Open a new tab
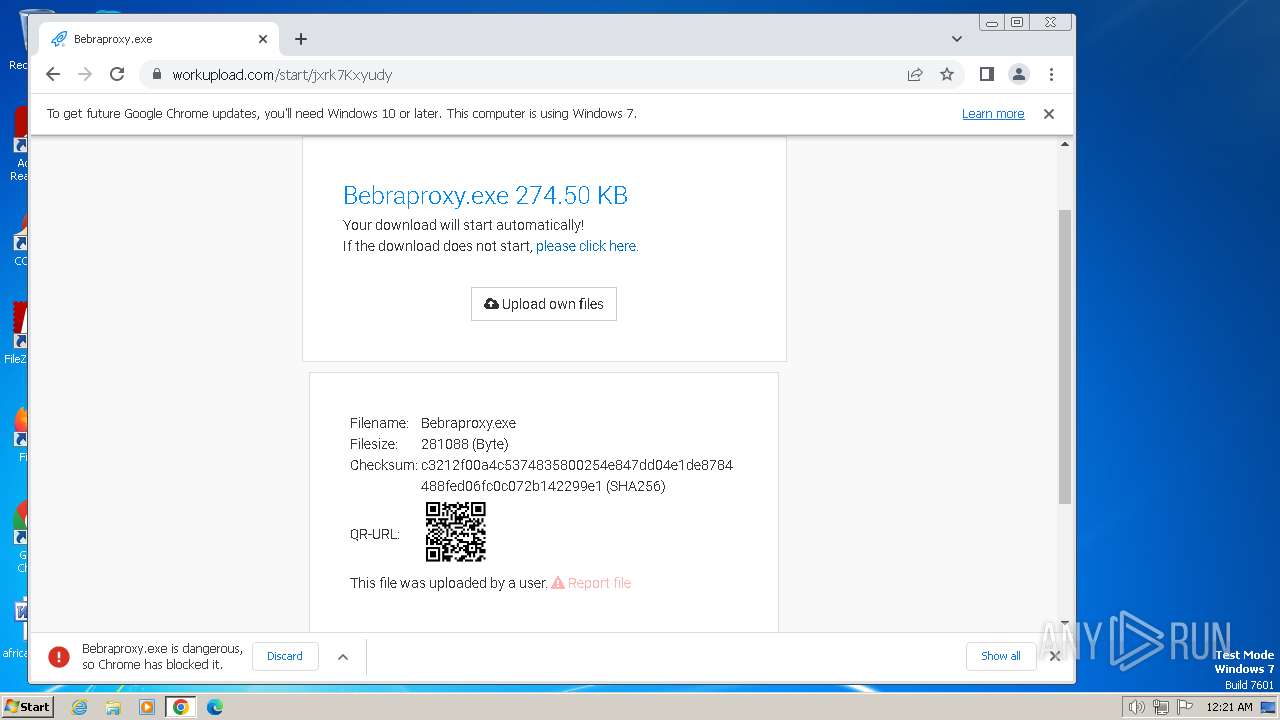 (301, 39)
